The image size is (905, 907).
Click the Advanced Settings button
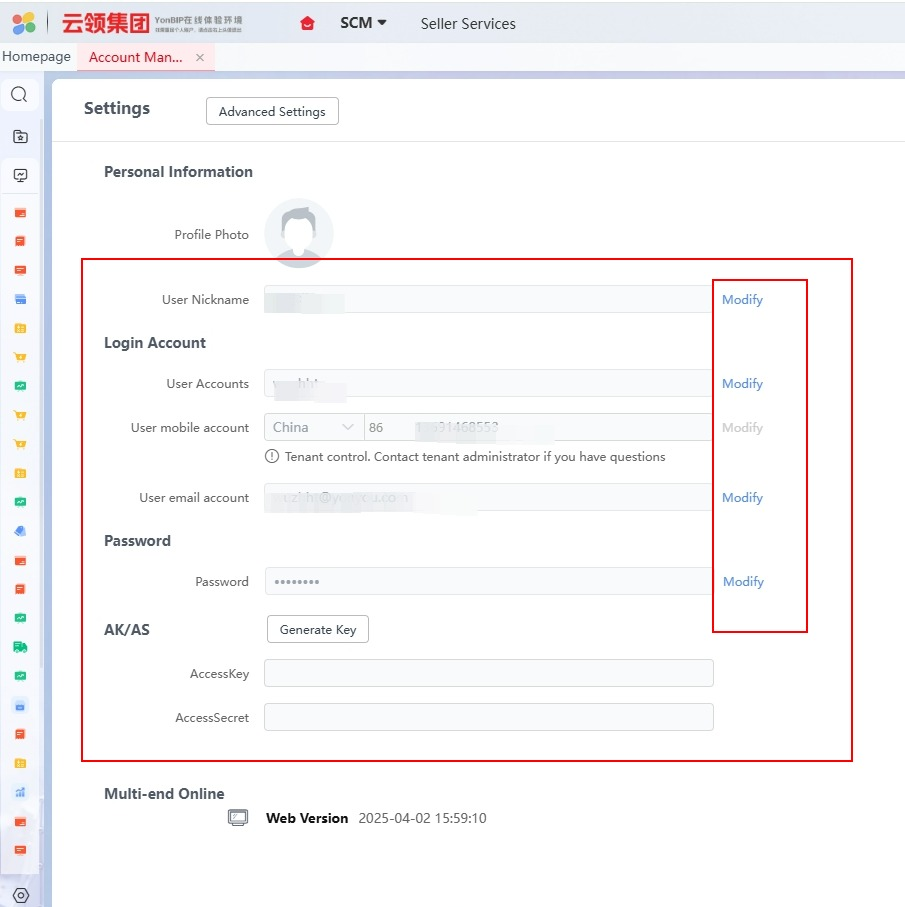(x=272, y=111)
